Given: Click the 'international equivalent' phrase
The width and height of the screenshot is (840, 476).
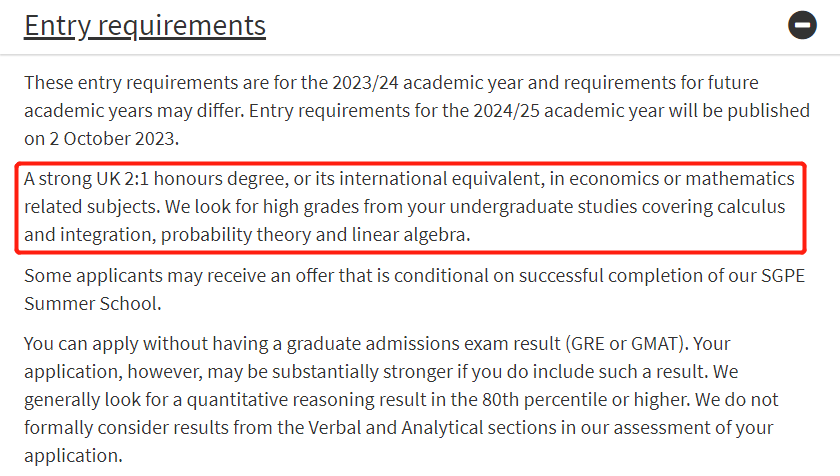Looking at the screenshot, I should (x=440, y=178).
